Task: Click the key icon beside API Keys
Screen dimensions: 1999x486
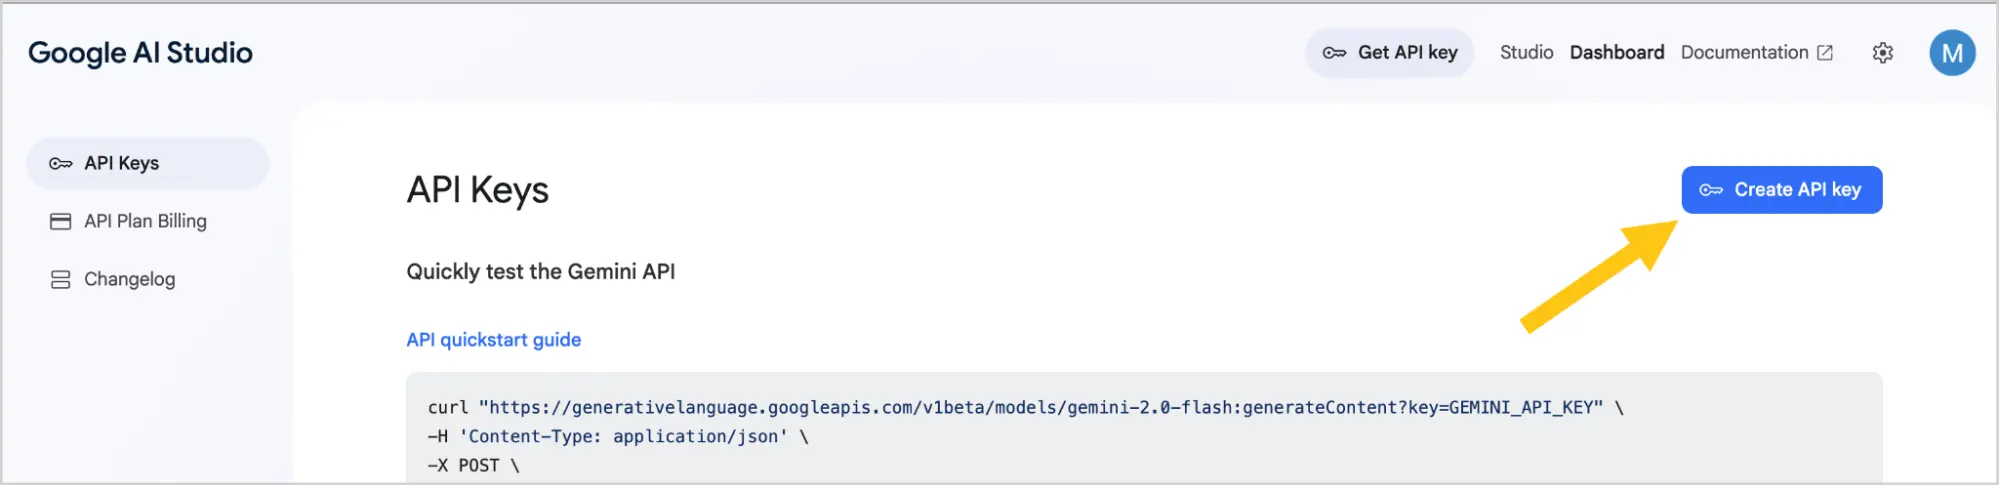Action: pyautogui.click(x=61, y=164)
